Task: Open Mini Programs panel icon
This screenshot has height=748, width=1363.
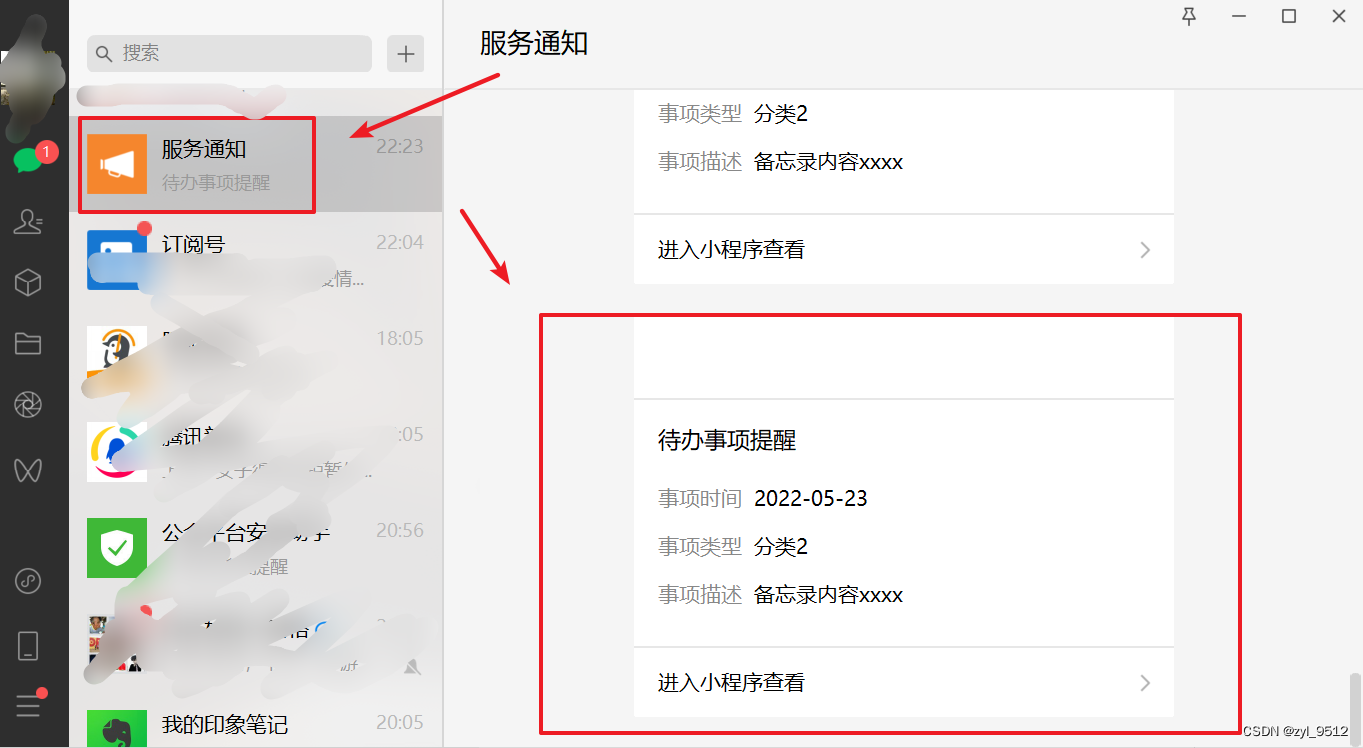Action: (x=28, y=580)
